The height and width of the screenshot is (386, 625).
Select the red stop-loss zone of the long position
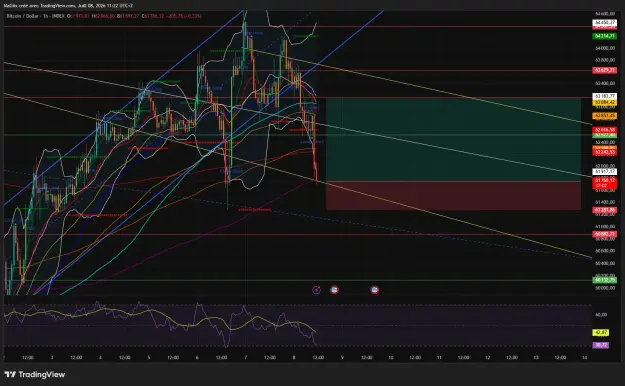point(453,195)
